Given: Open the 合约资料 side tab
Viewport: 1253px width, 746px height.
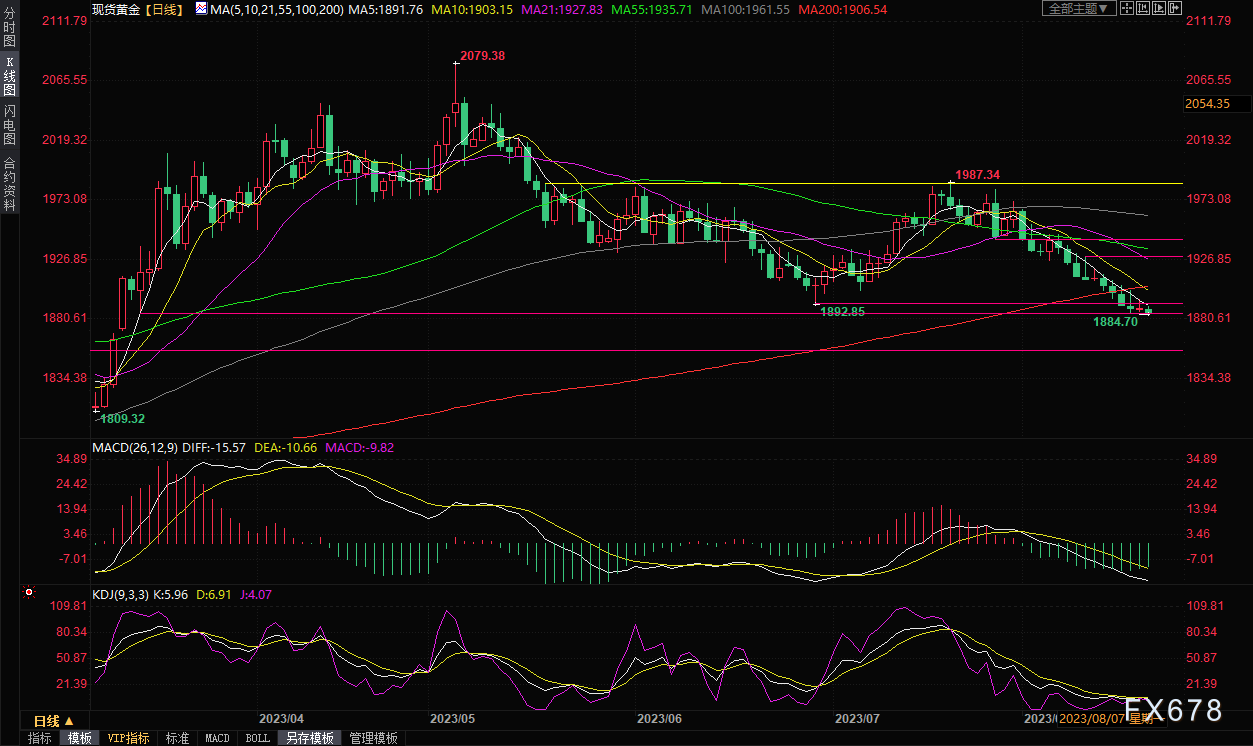Looking at the screenshot, I should 9,184.
